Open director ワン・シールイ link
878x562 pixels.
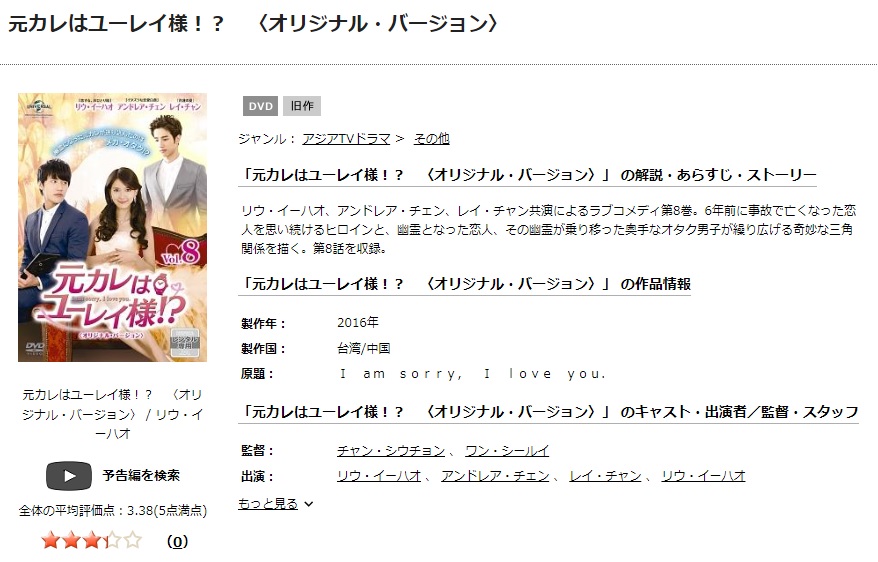tap(507, 451)
